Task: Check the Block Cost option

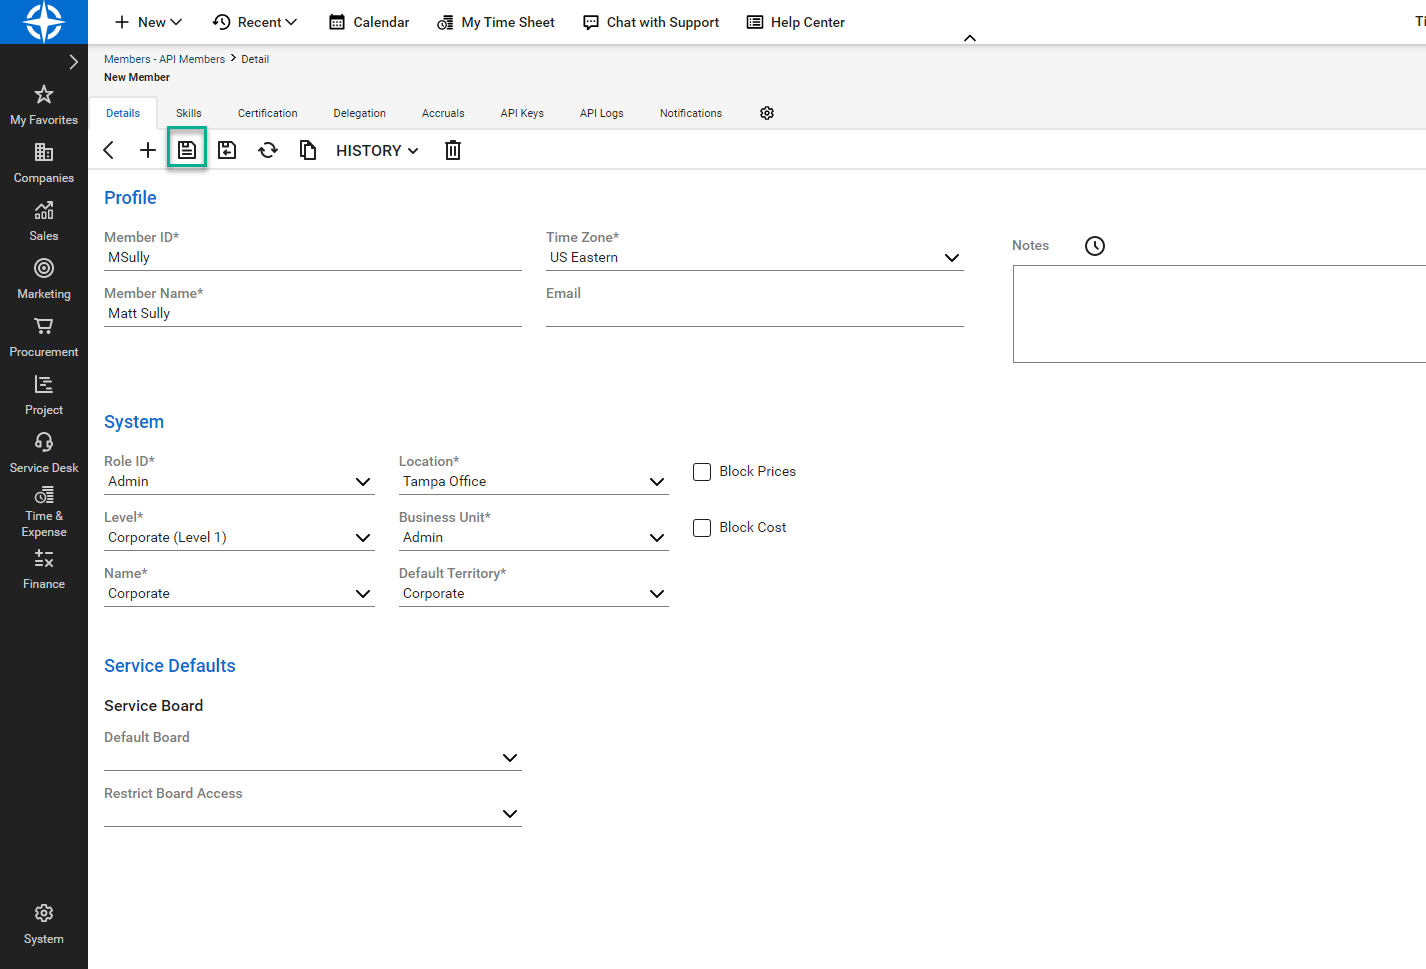Action: tap(701, 527)
